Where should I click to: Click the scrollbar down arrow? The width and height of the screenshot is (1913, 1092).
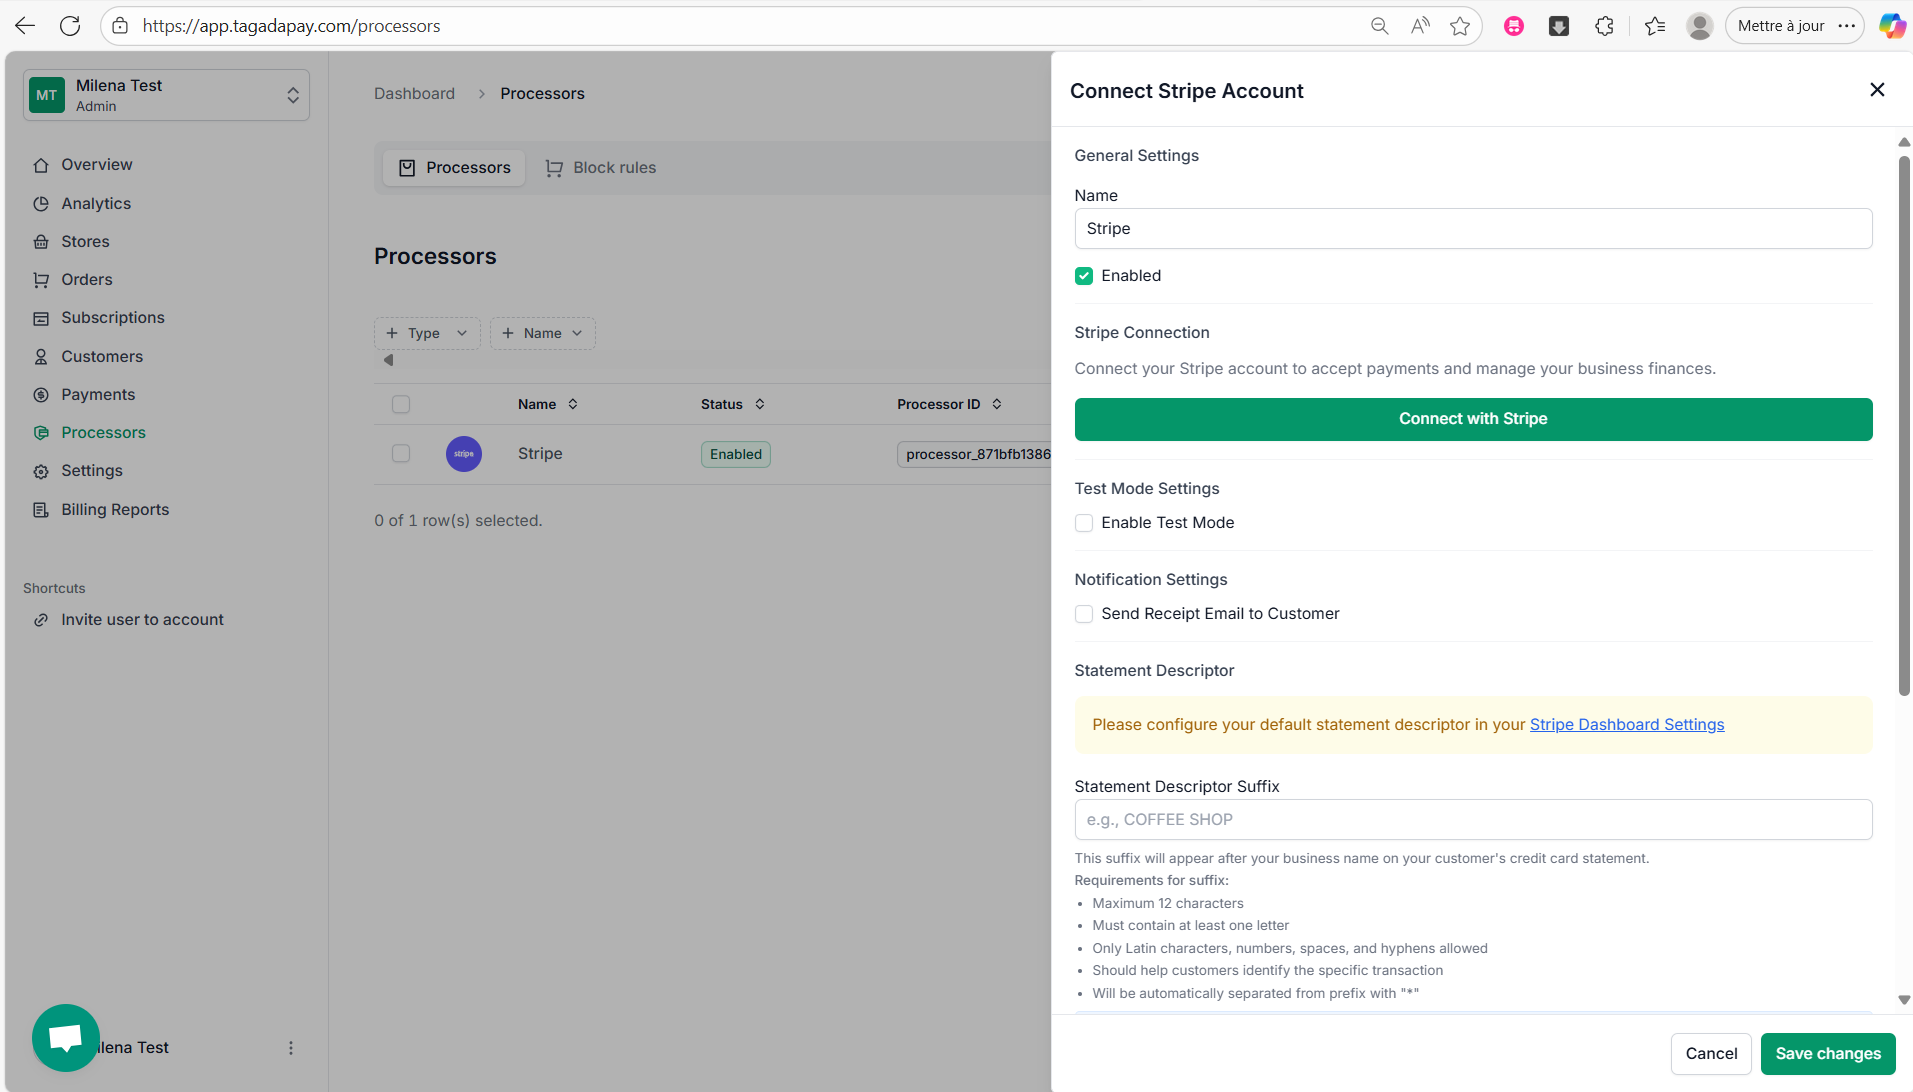pos(1904,1000)
